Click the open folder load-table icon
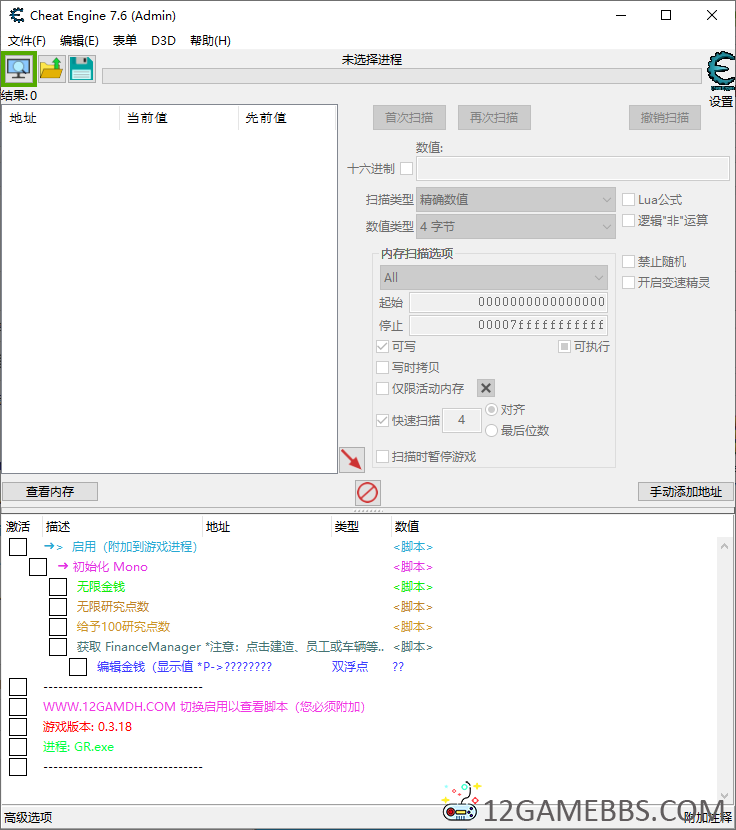This screenshot has height=830, width=736. click(x=51, y=69)
